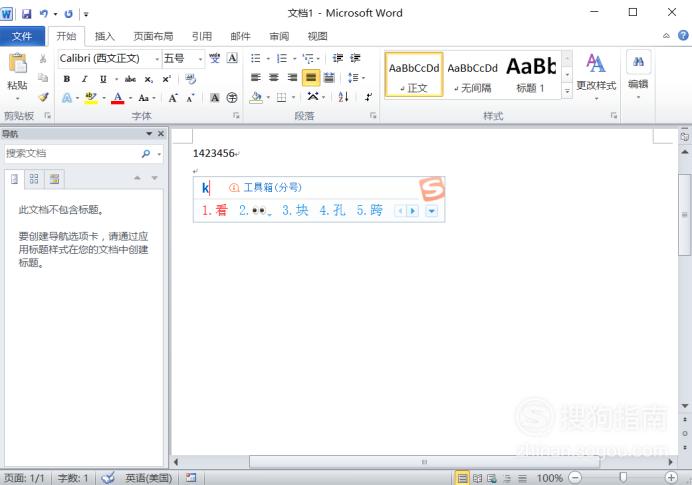
Task: Switch to the 视图 View tab
Action: pyautogui.click(x=317, y=36)
